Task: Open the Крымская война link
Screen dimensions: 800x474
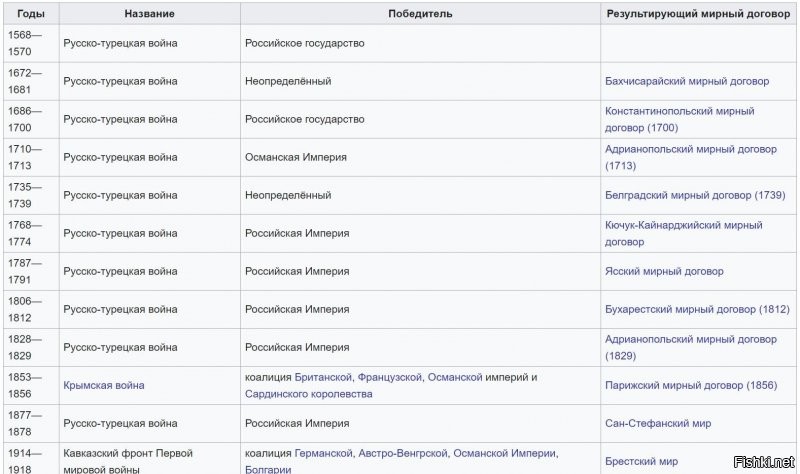Action: pos(104,385)
